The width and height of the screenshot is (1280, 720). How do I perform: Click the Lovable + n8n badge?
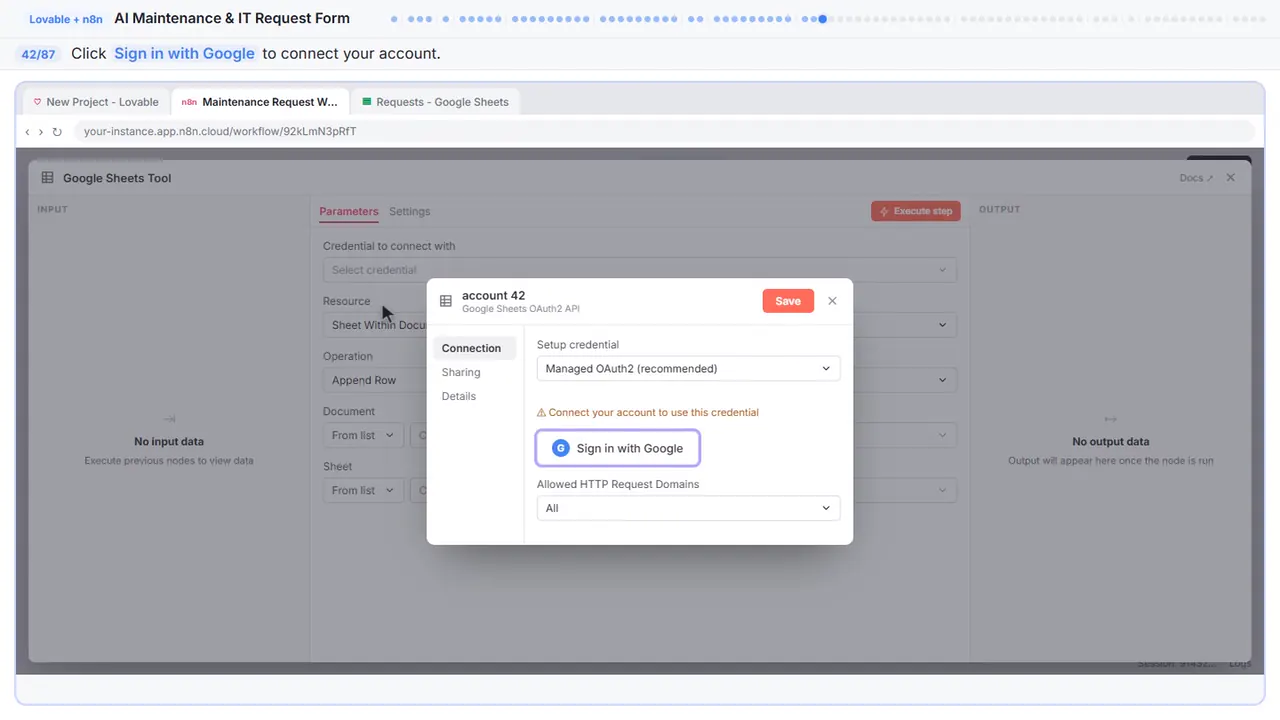coord(66,19)
